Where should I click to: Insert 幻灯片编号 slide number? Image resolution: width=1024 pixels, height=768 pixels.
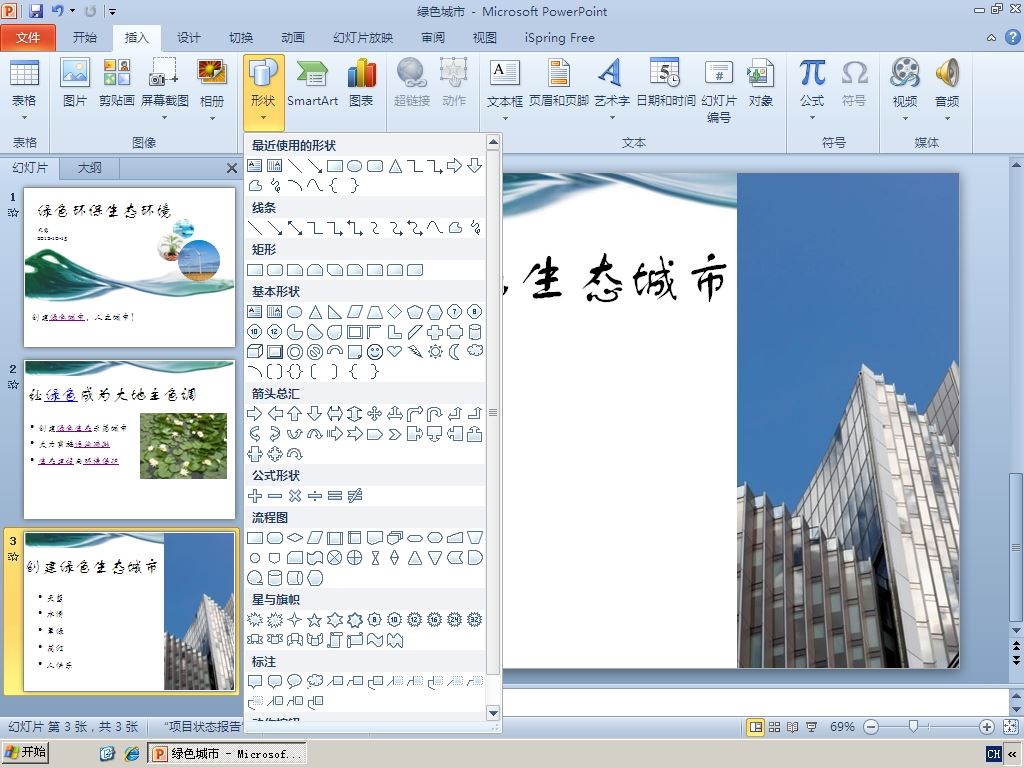point(718,90)
